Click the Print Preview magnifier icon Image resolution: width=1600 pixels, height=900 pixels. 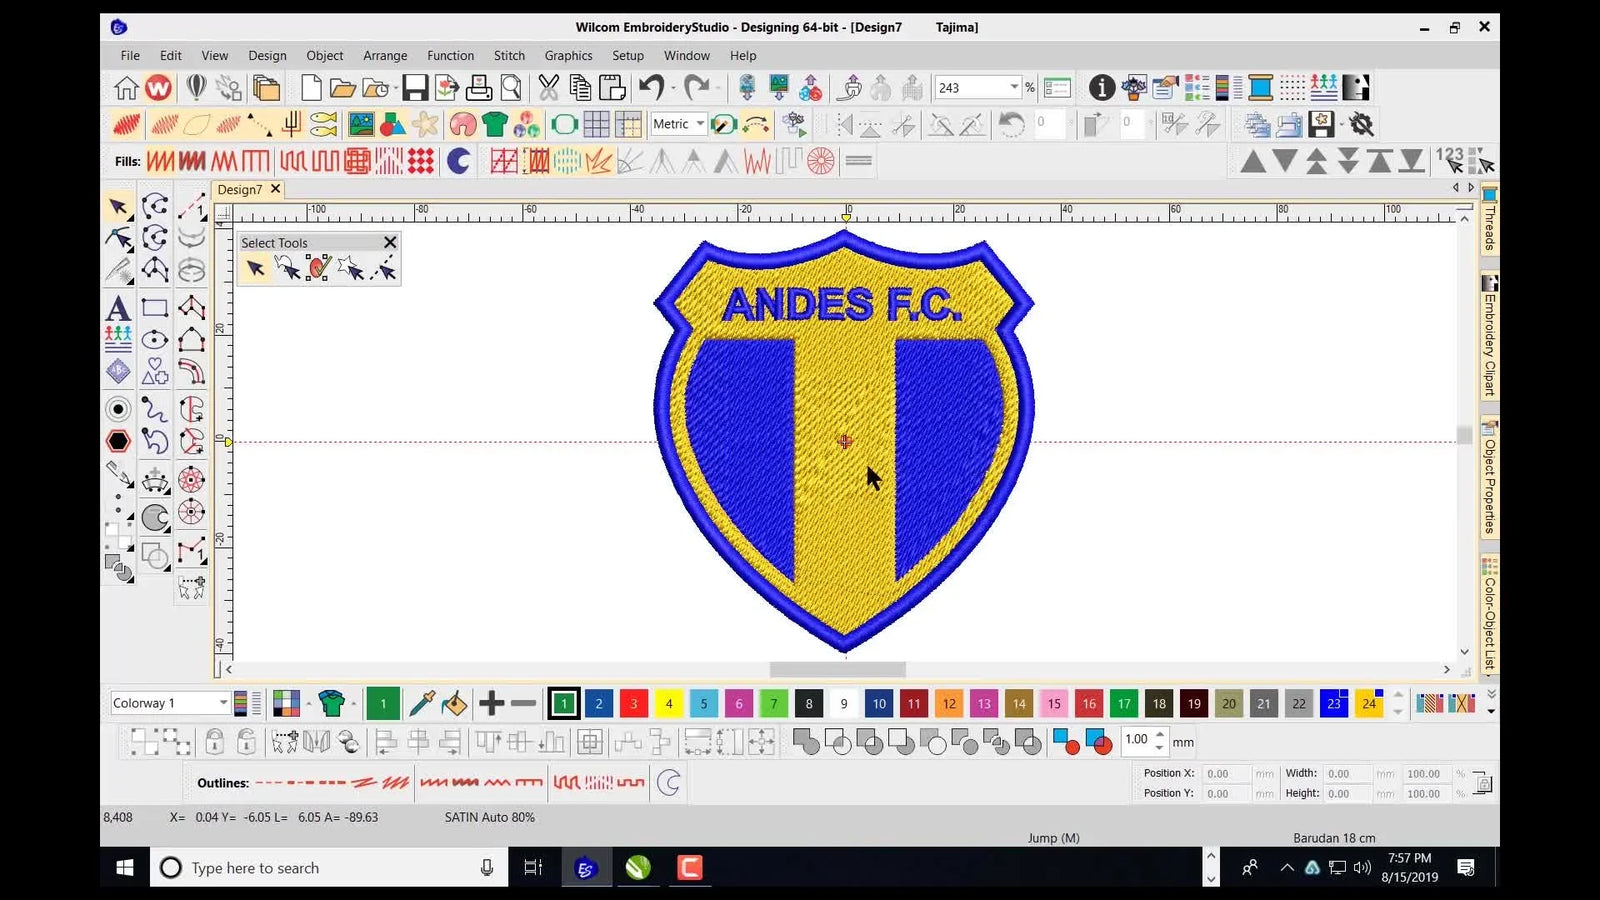coord(511,88)
